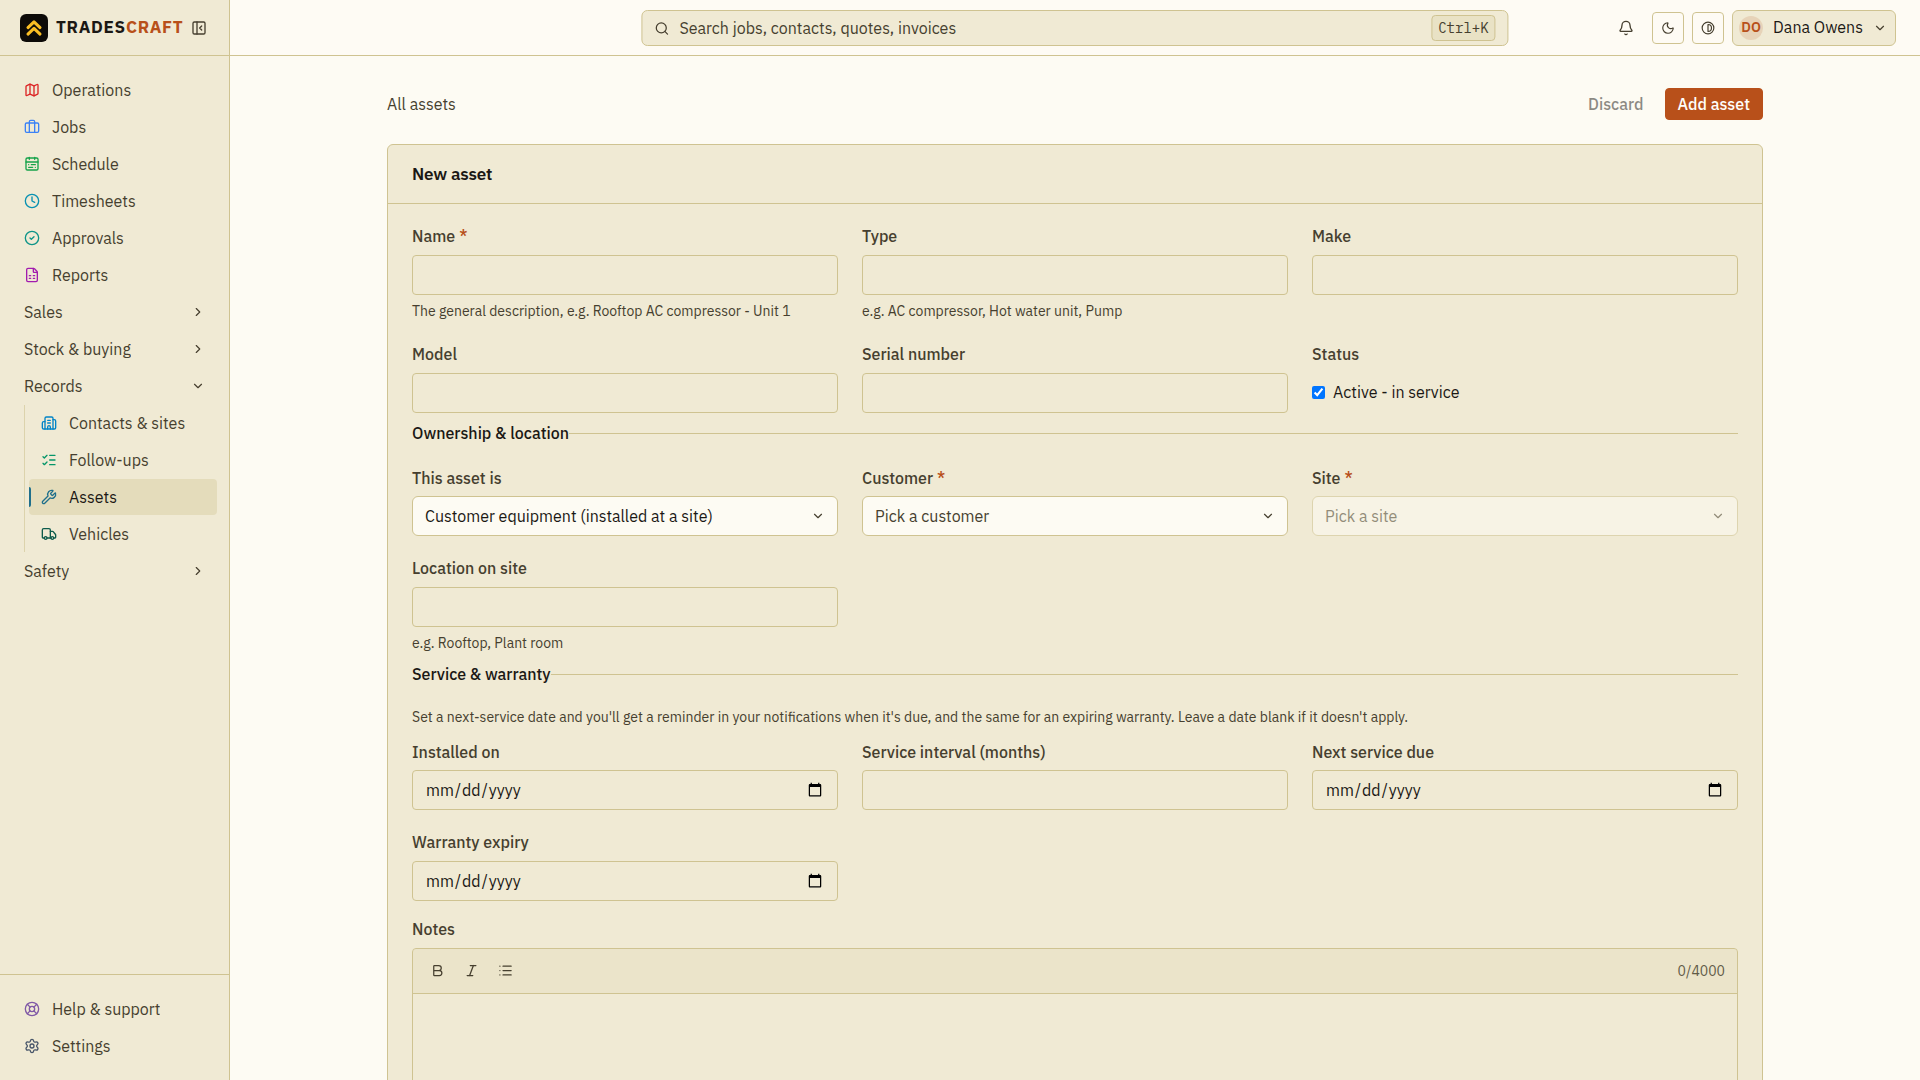This screenshot has height=1080, width=1920.
Task: Click the Follow-ups checklist icon
Action: pyautogui.click(x=49, y=460)
